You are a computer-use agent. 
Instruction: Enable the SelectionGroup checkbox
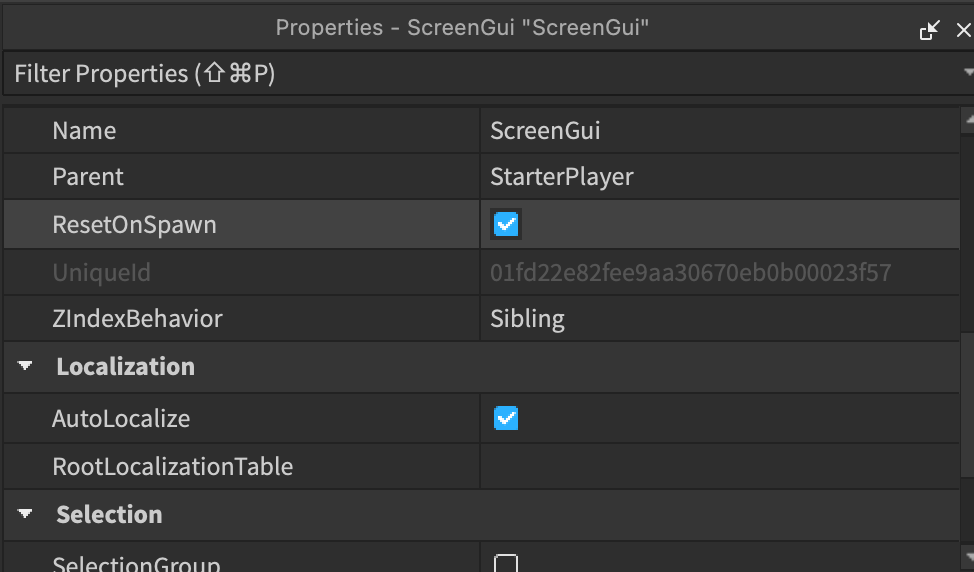(507, 564)
